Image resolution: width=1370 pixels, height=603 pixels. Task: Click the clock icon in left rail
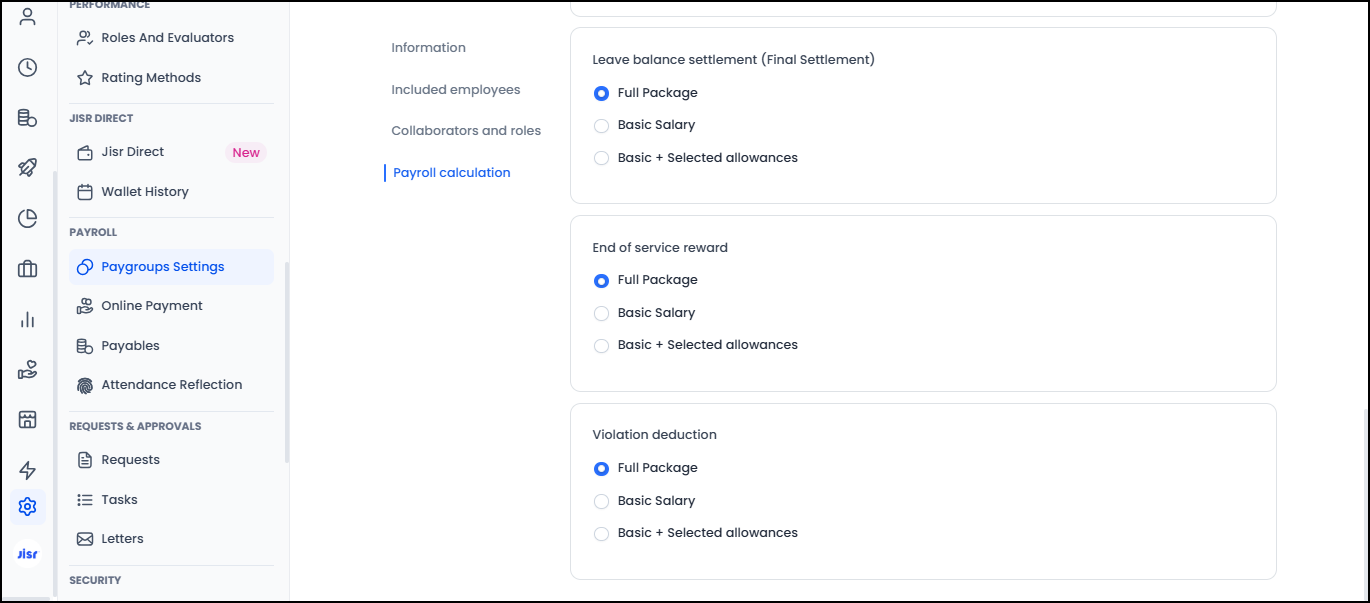click(28, 68)
